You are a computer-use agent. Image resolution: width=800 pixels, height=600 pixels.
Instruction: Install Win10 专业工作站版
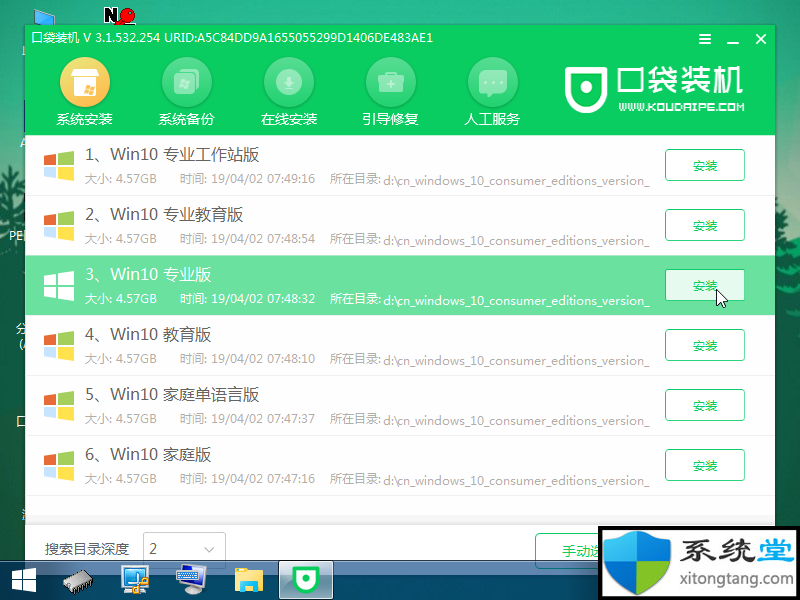(x=705, y=165)
